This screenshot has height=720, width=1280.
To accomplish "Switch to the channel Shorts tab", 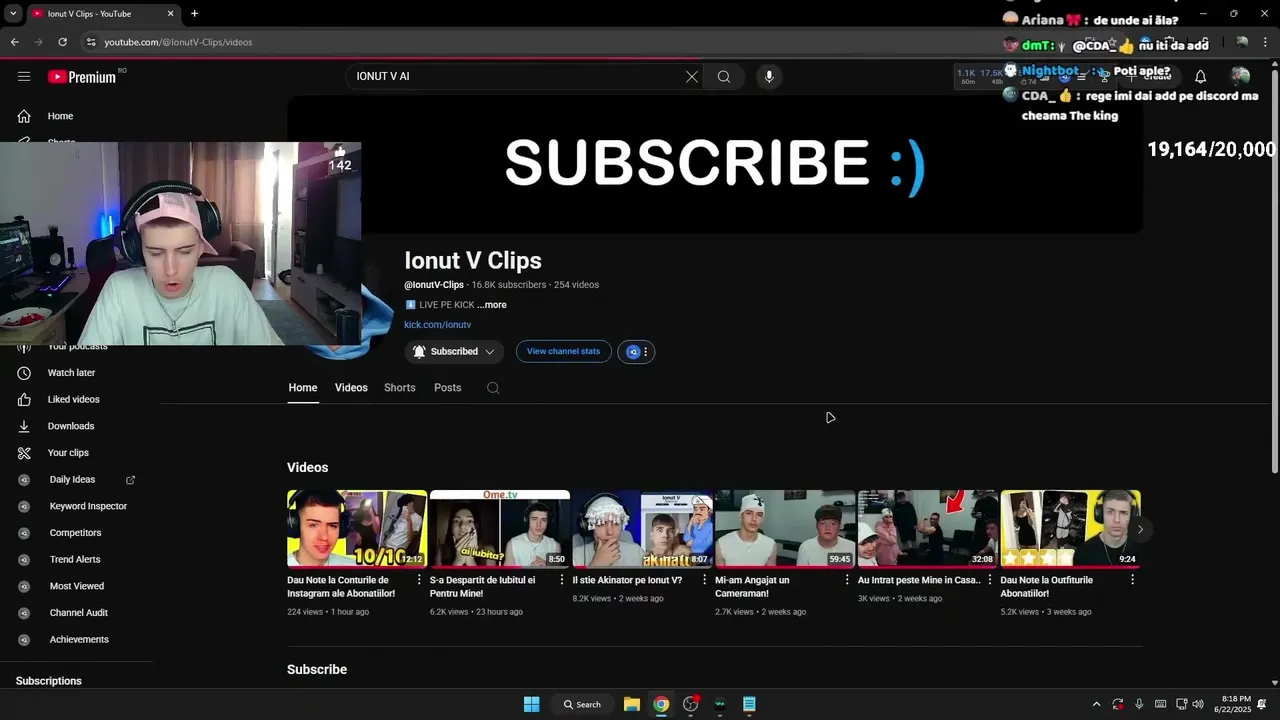I will coord(400,388).
